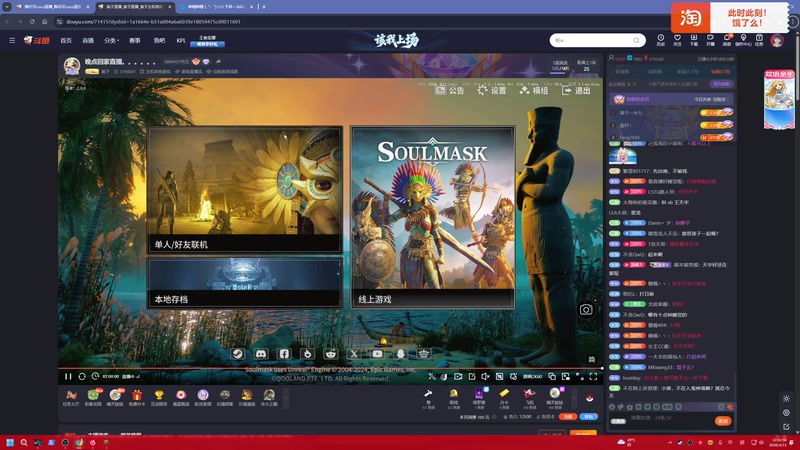Click 退出 exit in game menu
The image size is (800, 450).
point(576,90)
